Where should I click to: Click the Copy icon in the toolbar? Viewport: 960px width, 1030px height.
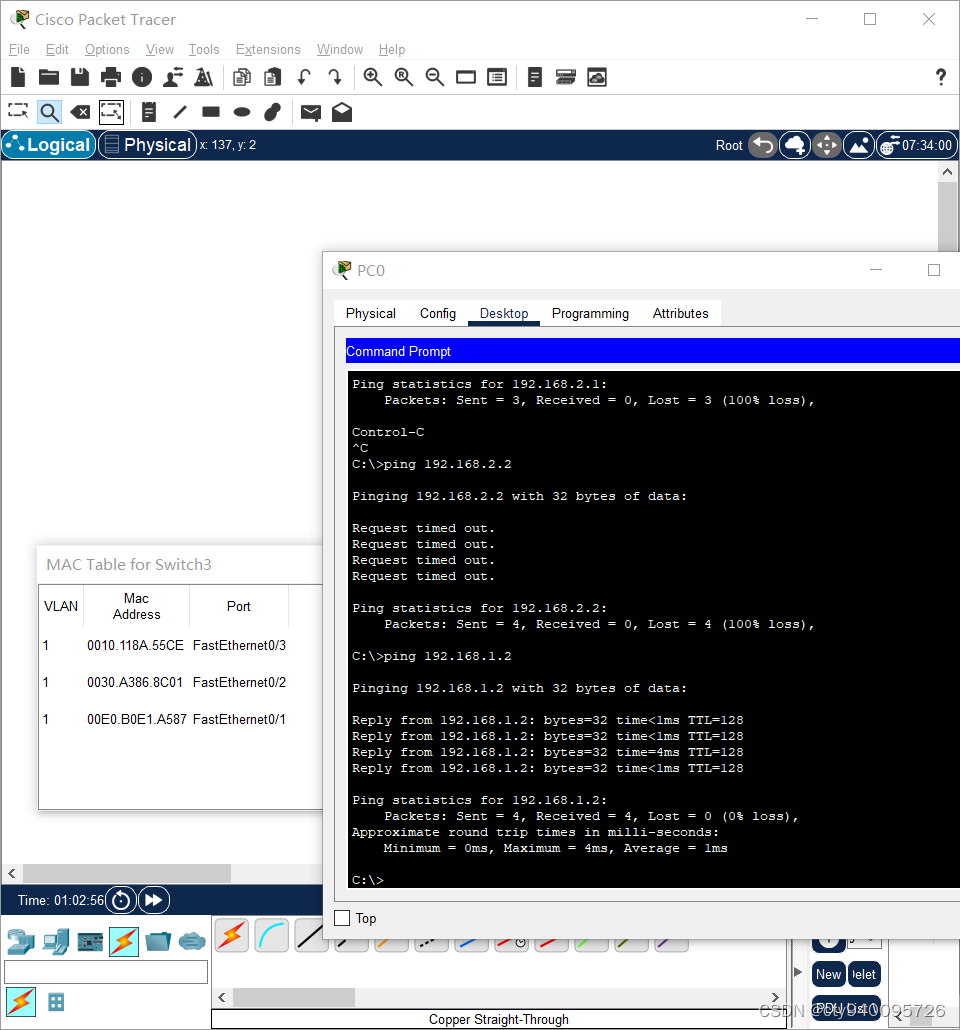pyautogui.click(x=242, y=78)
